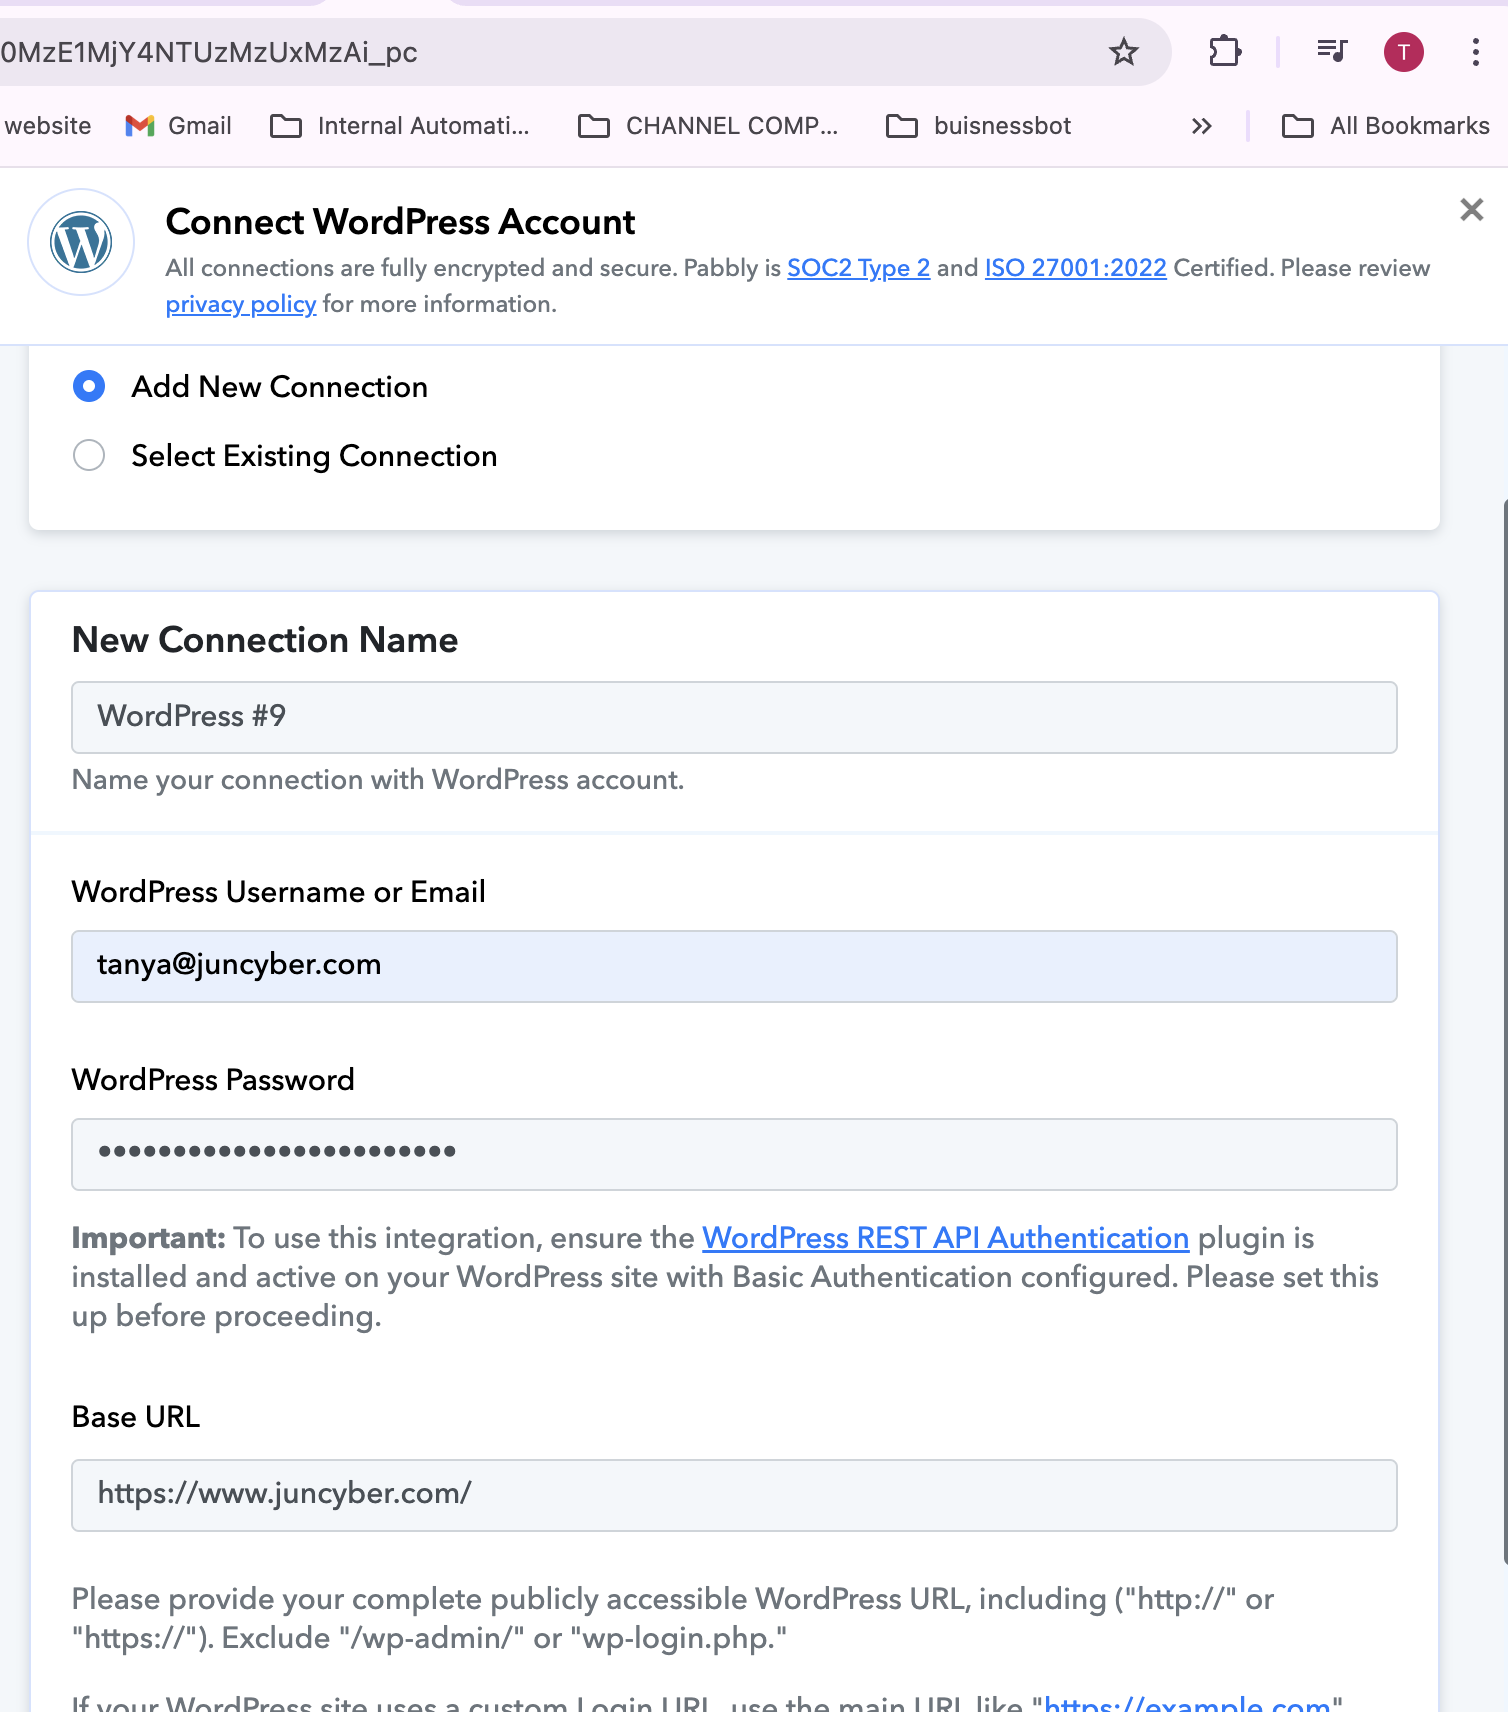Click the WordPress Password field
Viewport: 1508px width, 1712px height.
tap(734, 1154)
